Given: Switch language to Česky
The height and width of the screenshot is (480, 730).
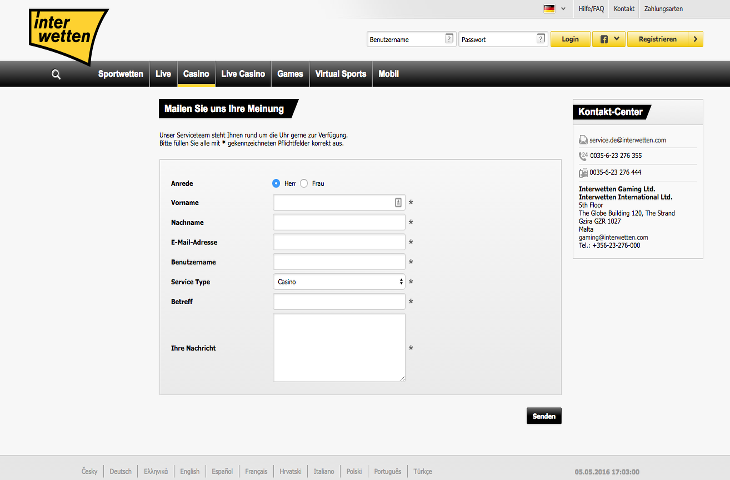Looking at the screenshot, I should (89, 471).
